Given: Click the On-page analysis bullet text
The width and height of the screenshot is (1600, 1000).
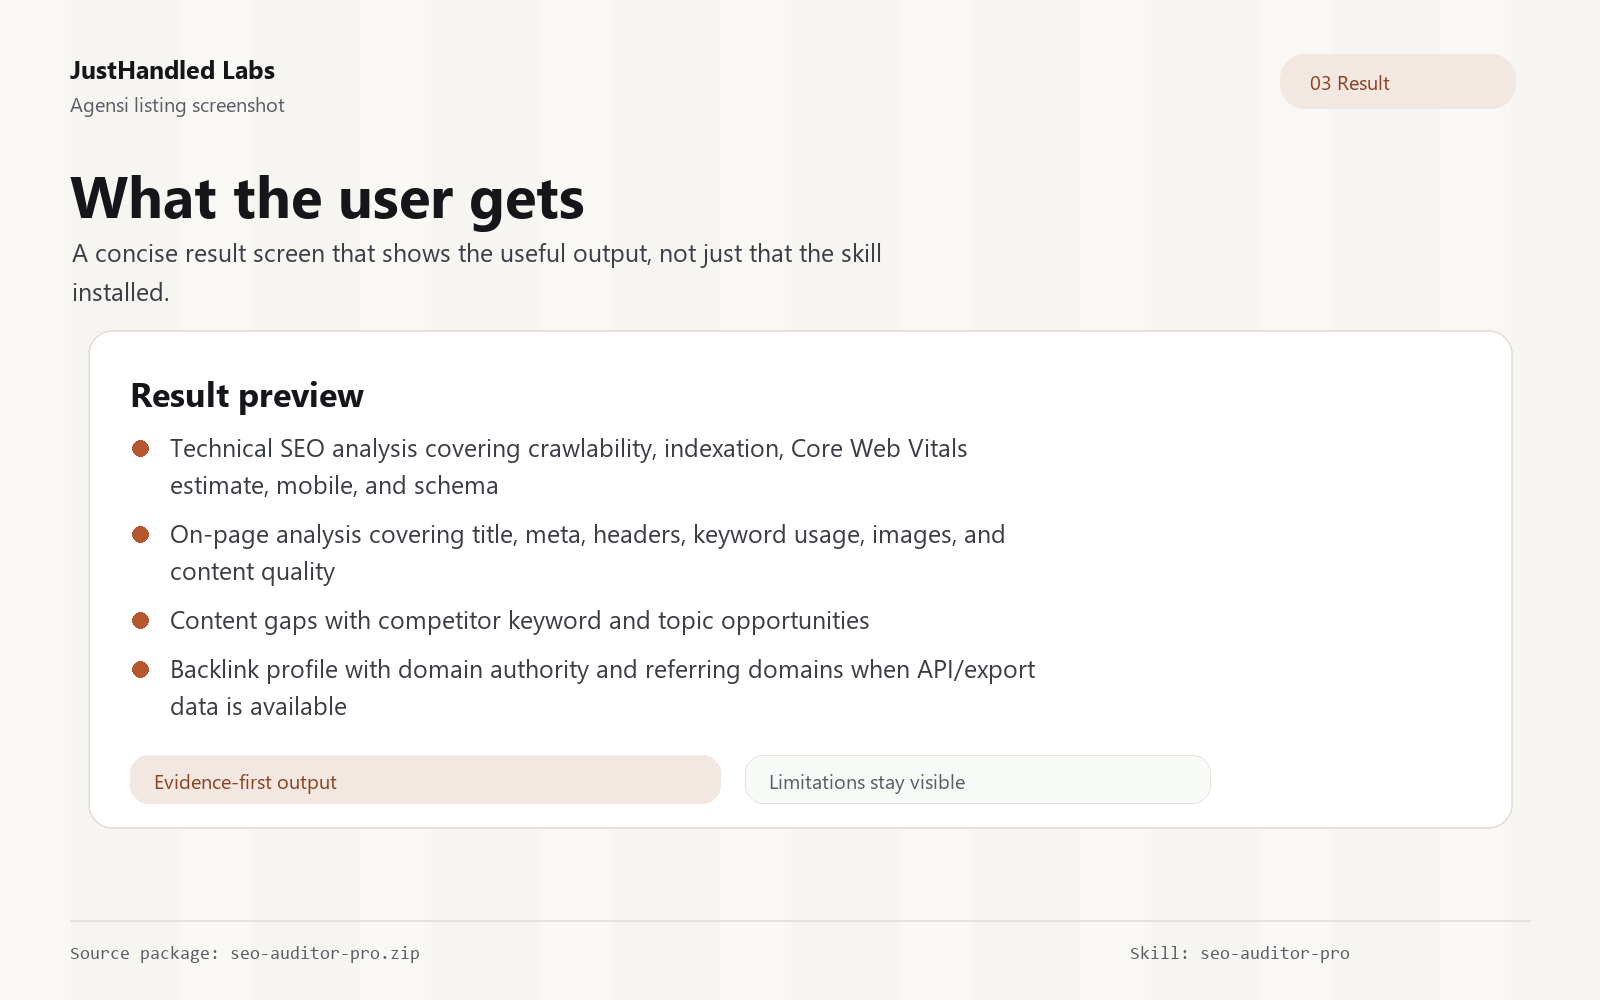Looking at the screenshot, I should [x=588, y=553].
